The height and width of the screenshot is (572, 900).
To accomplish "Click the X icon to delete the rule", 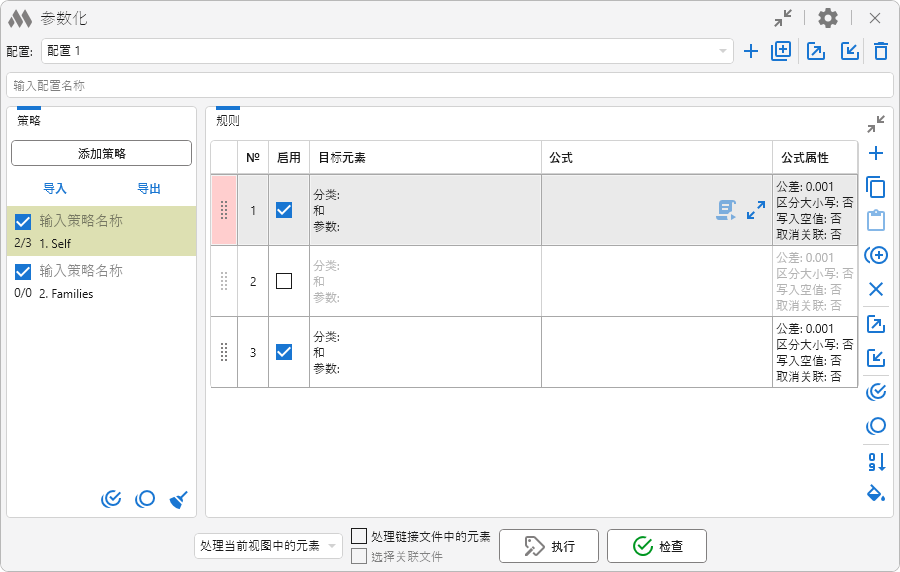I will point(876,289).
